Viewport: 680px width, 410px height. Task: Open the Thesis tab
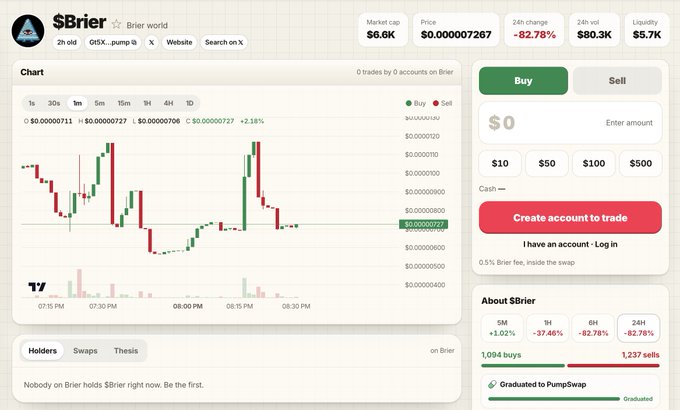click(126, 351)
